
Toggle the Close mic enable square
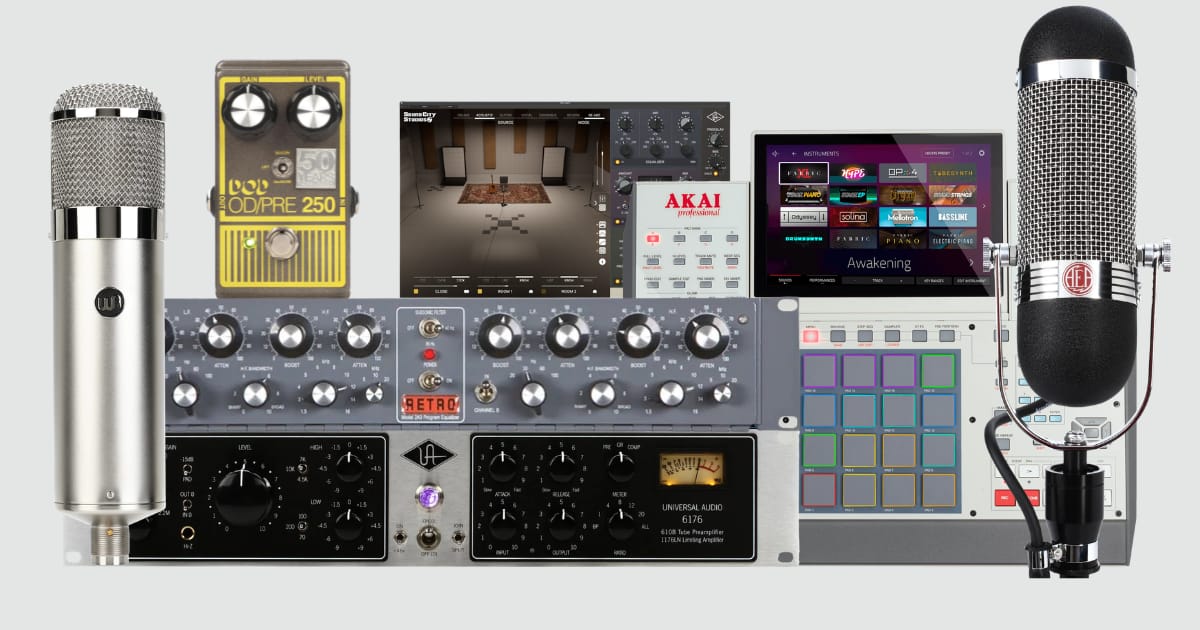coord(416,291)
